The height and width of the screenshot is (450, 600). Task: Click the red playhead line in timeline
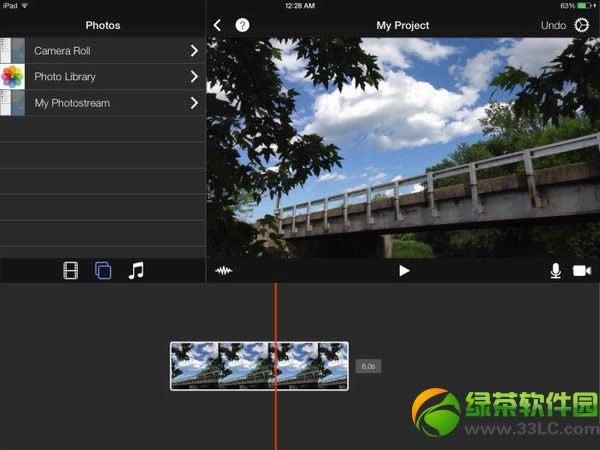[x=275, y=320]
